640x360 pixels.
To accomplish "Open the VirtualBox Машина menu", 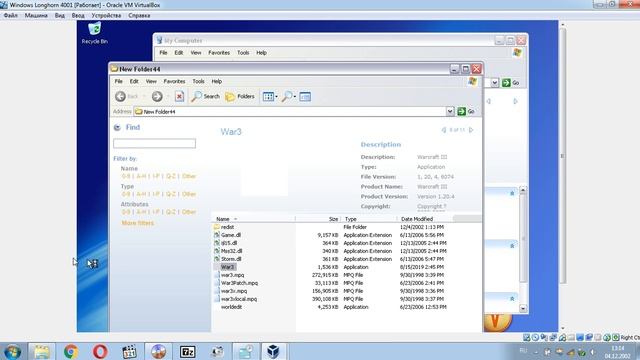I will point(36,16).
